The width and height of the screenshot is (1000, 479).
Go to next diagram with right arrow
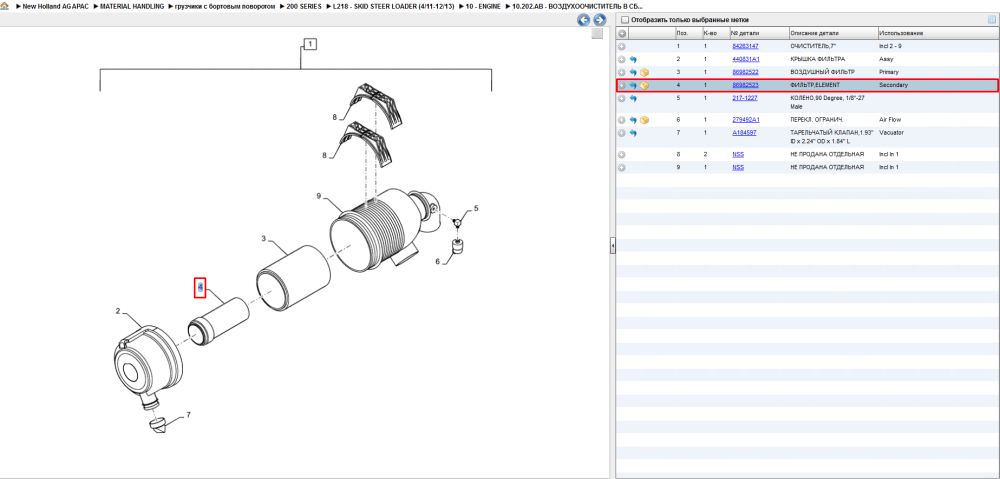(x=599, y=20)
